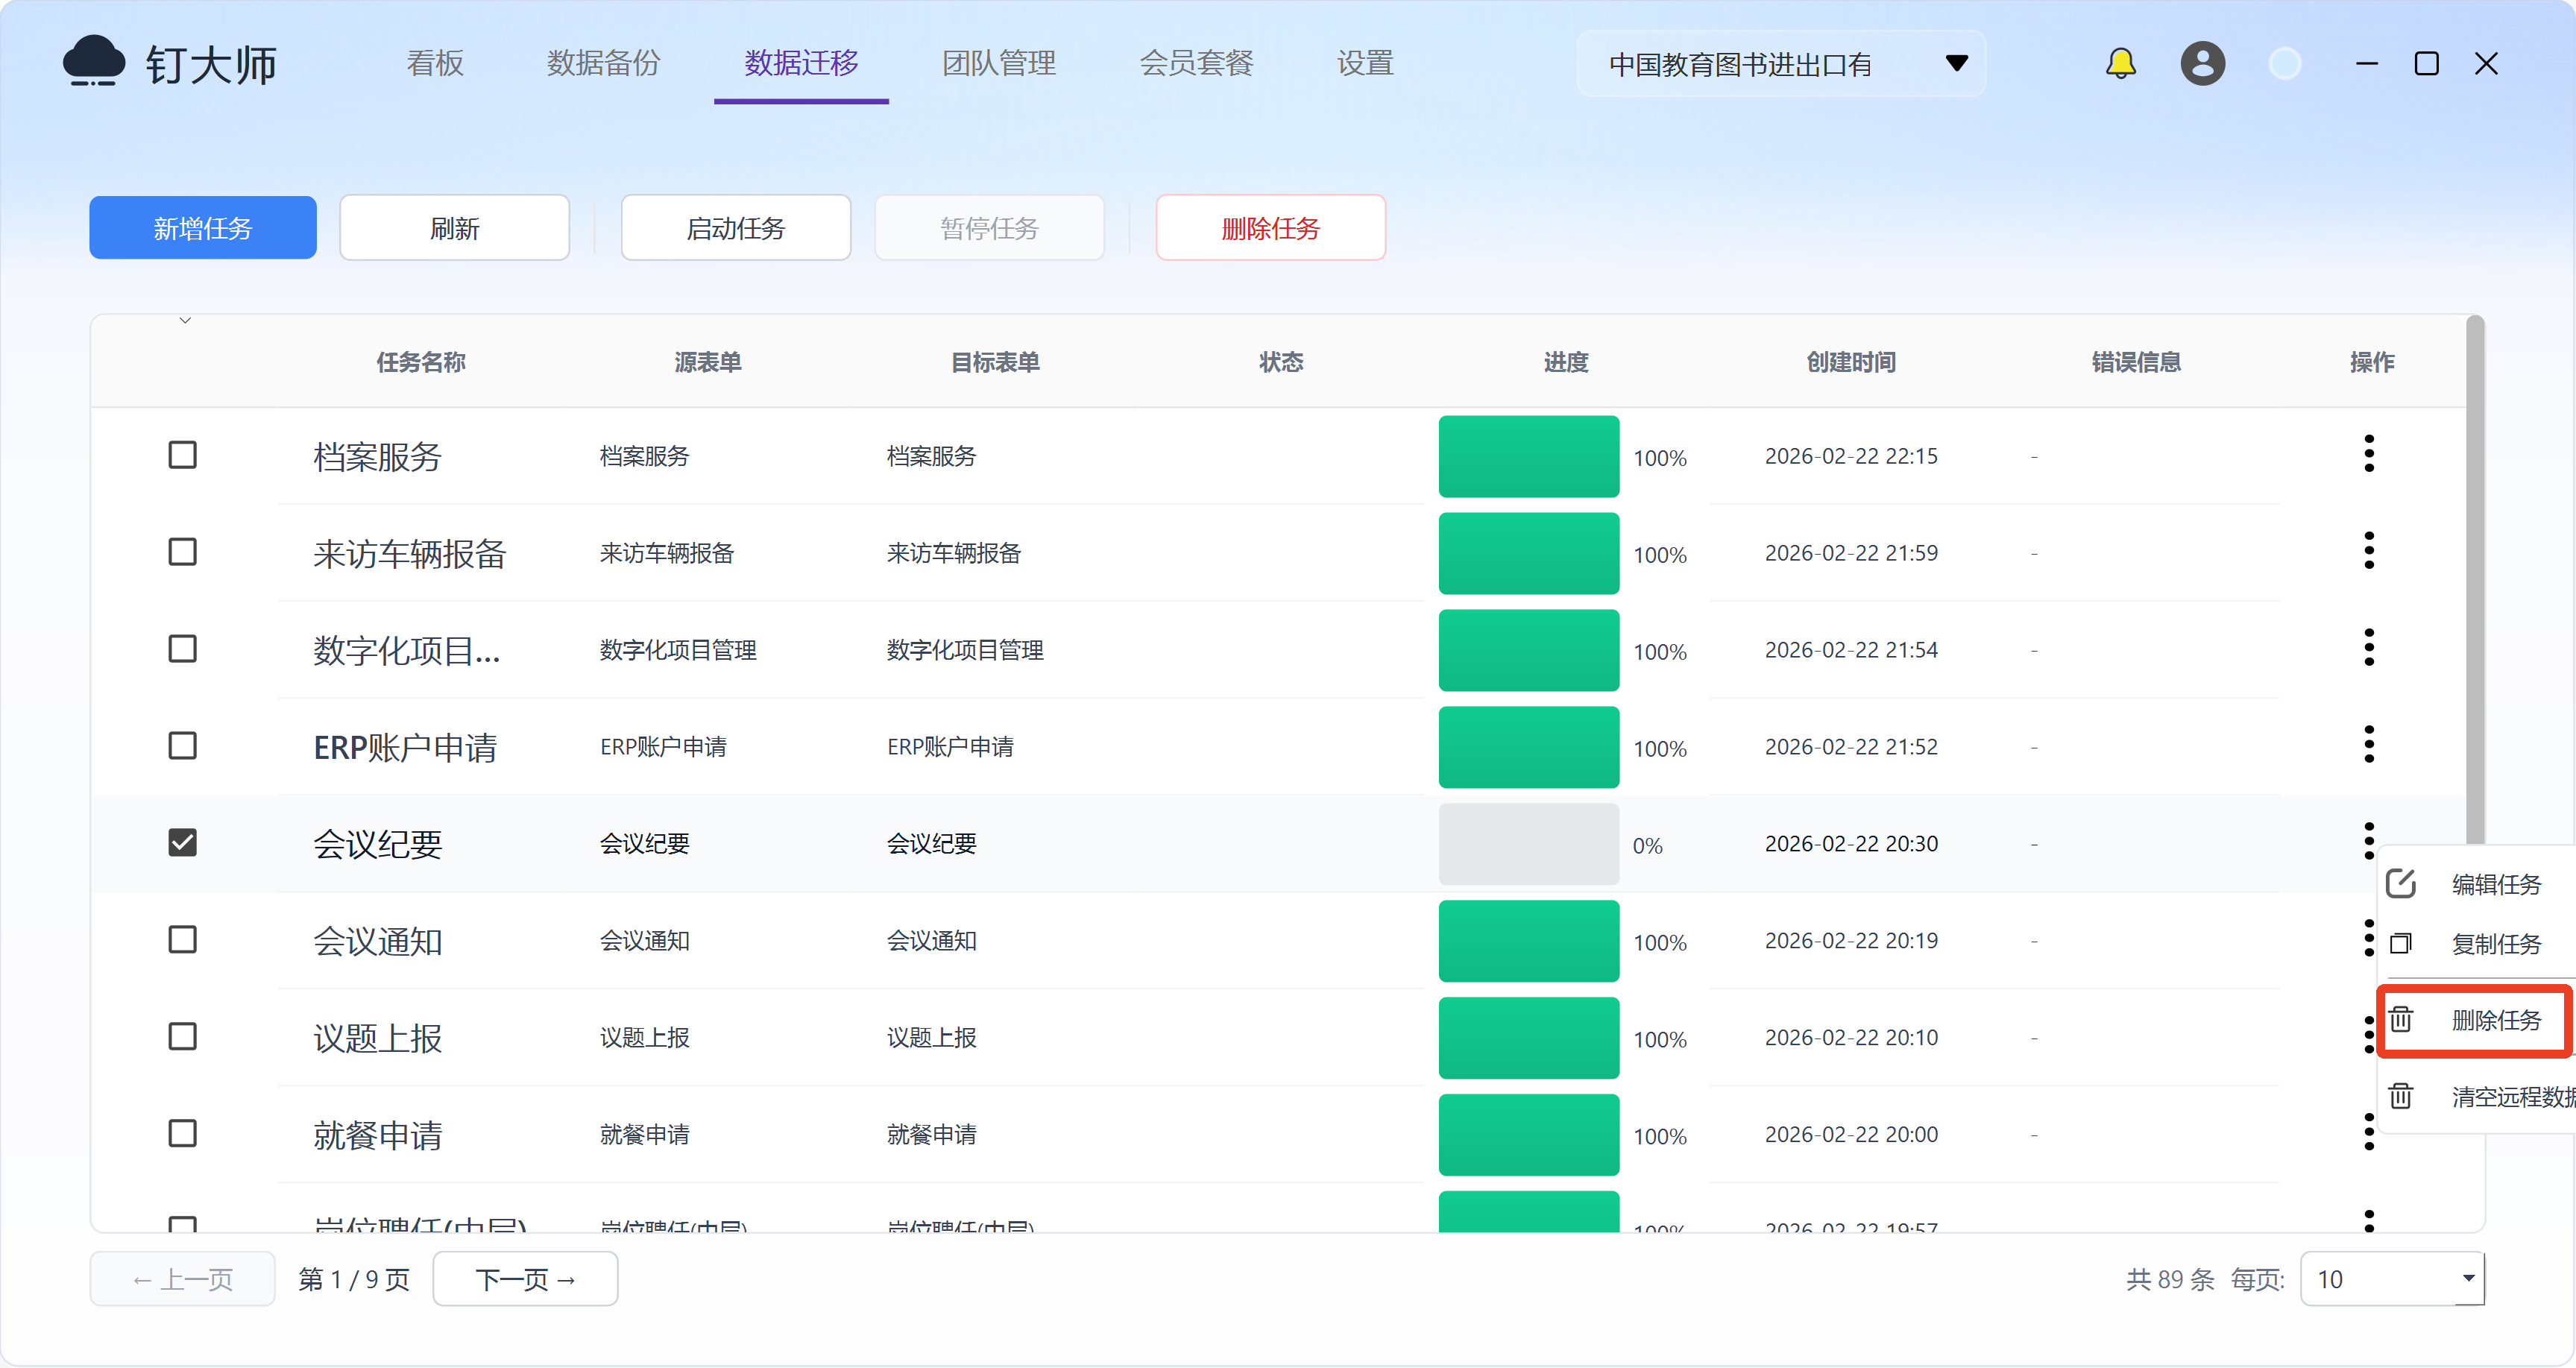The width and height of the screenshot is (2576, 1368).
Task: Tick the checkbox for ERP账户申请
Action: pyautogui.click(x=182, y=746)
